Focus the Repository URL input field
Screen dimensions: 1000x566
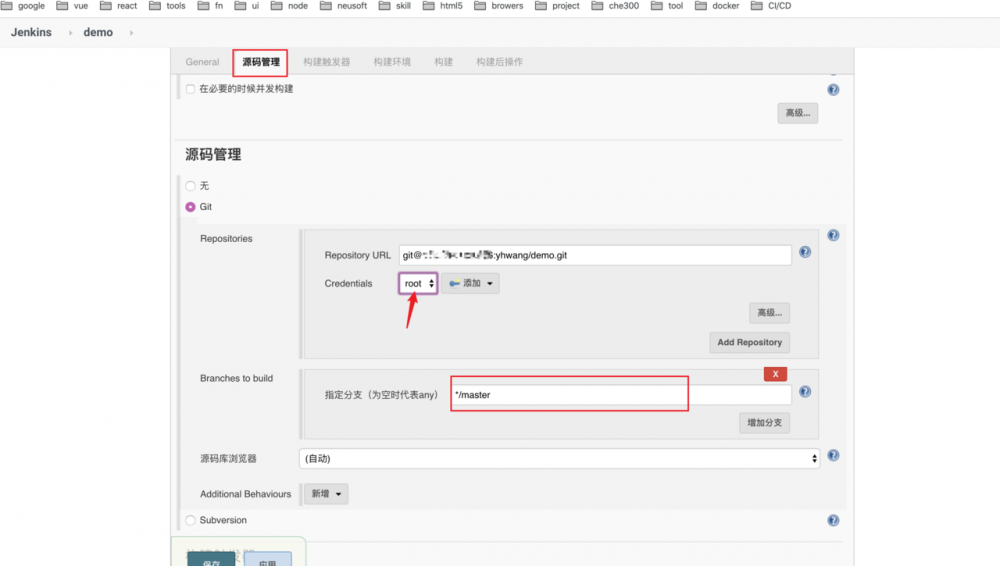(595, 255)
